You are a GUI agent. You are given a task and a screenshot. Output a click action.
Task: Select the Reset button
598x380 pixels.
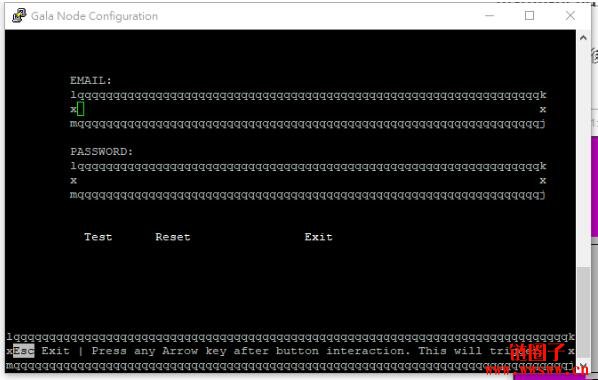pyautogui.click(x=173, y=237)
